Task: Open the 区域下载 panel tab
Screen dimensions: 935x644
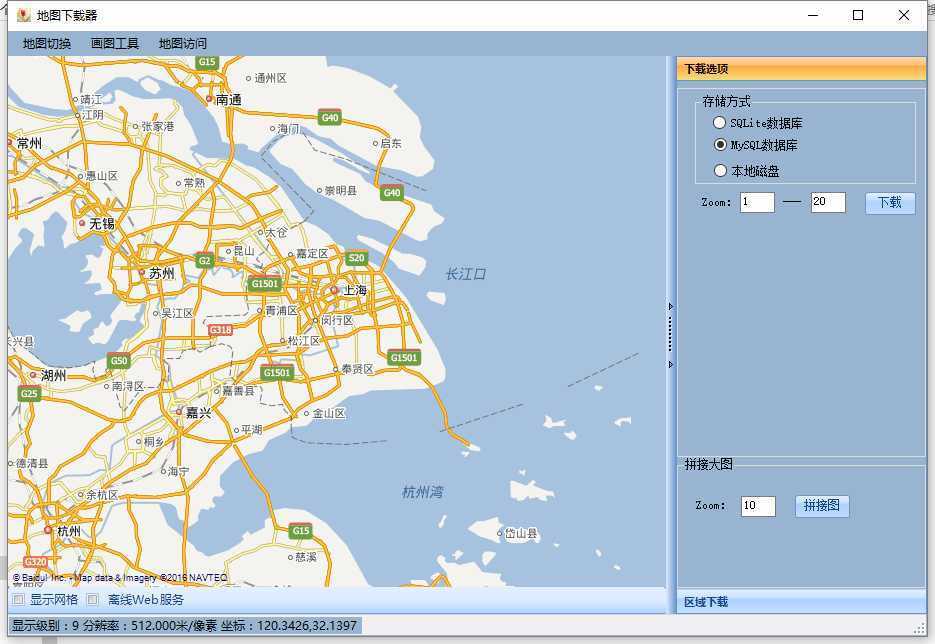Action: tap(801, 602)
